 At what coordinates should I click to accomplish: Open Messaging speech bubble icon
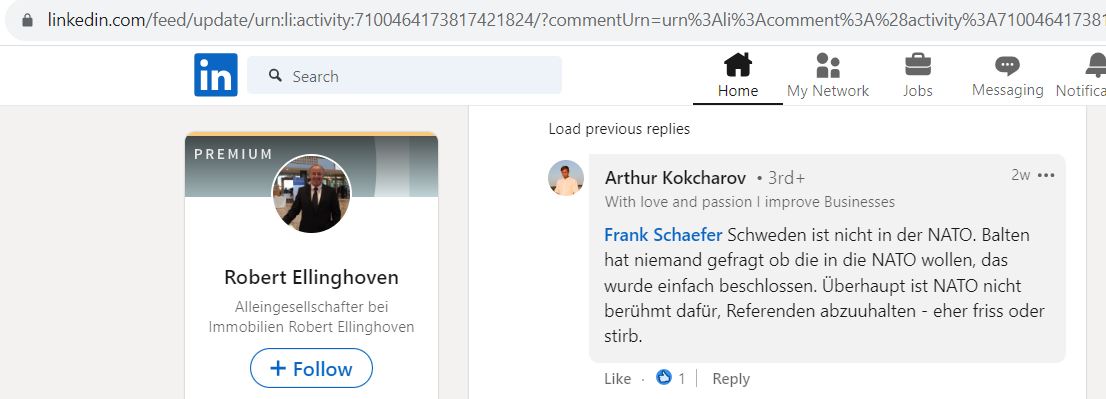point(1007,66)
